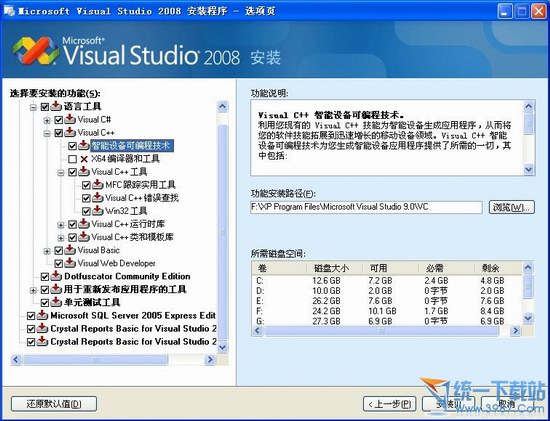Collapse the 语言工具 tree node
Image resolution: width=550 pixels, height=421 pixels.
pos(33,107)
